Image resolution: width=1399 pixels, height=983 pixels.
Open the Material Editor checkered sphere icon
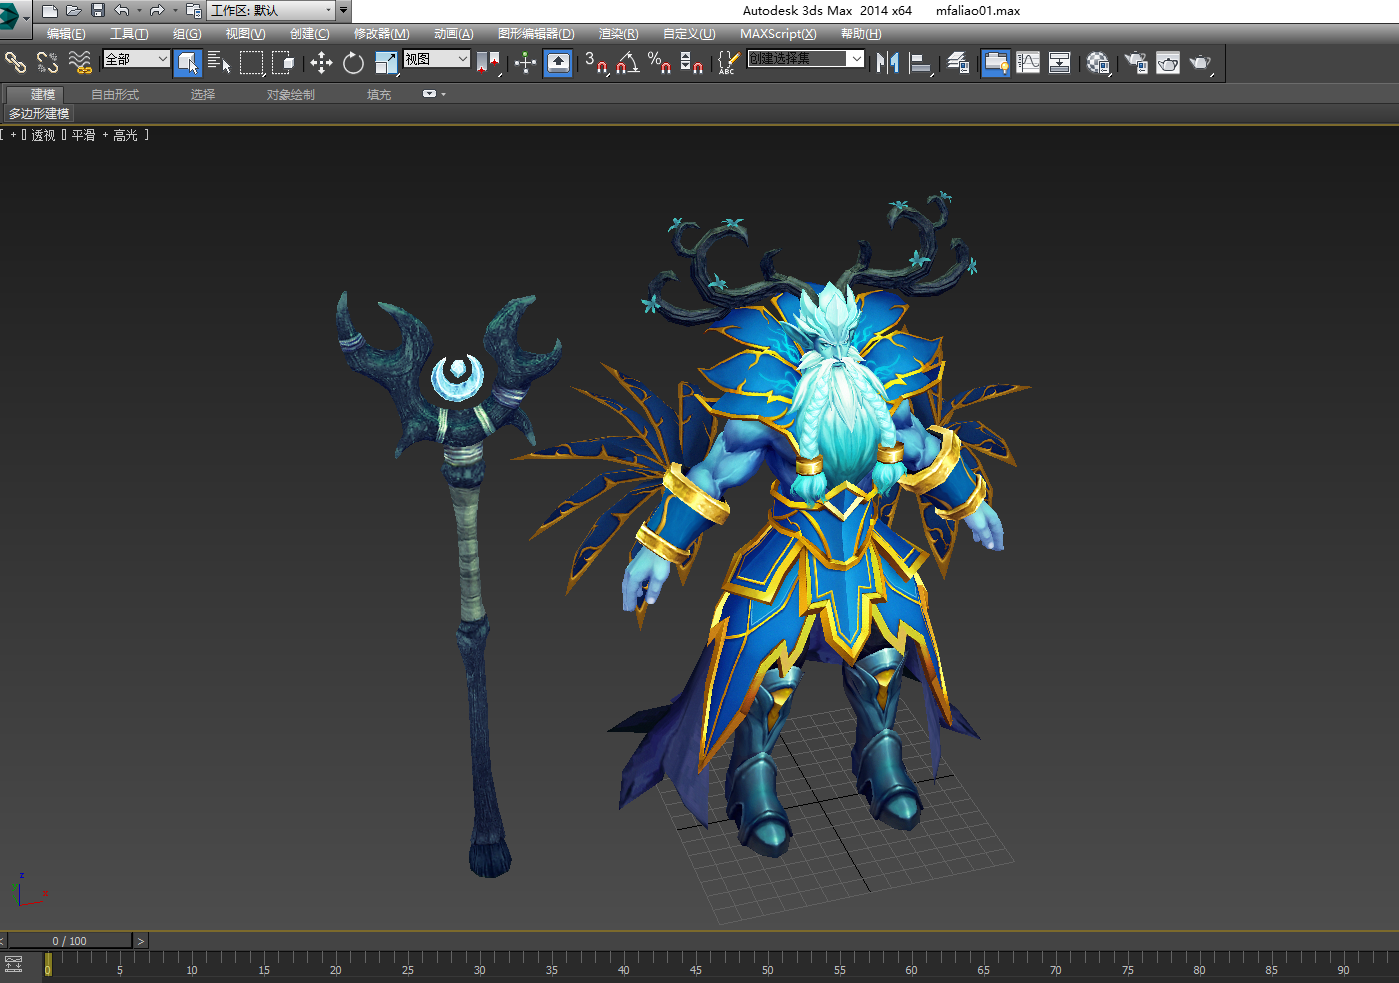coord(1098,63)
